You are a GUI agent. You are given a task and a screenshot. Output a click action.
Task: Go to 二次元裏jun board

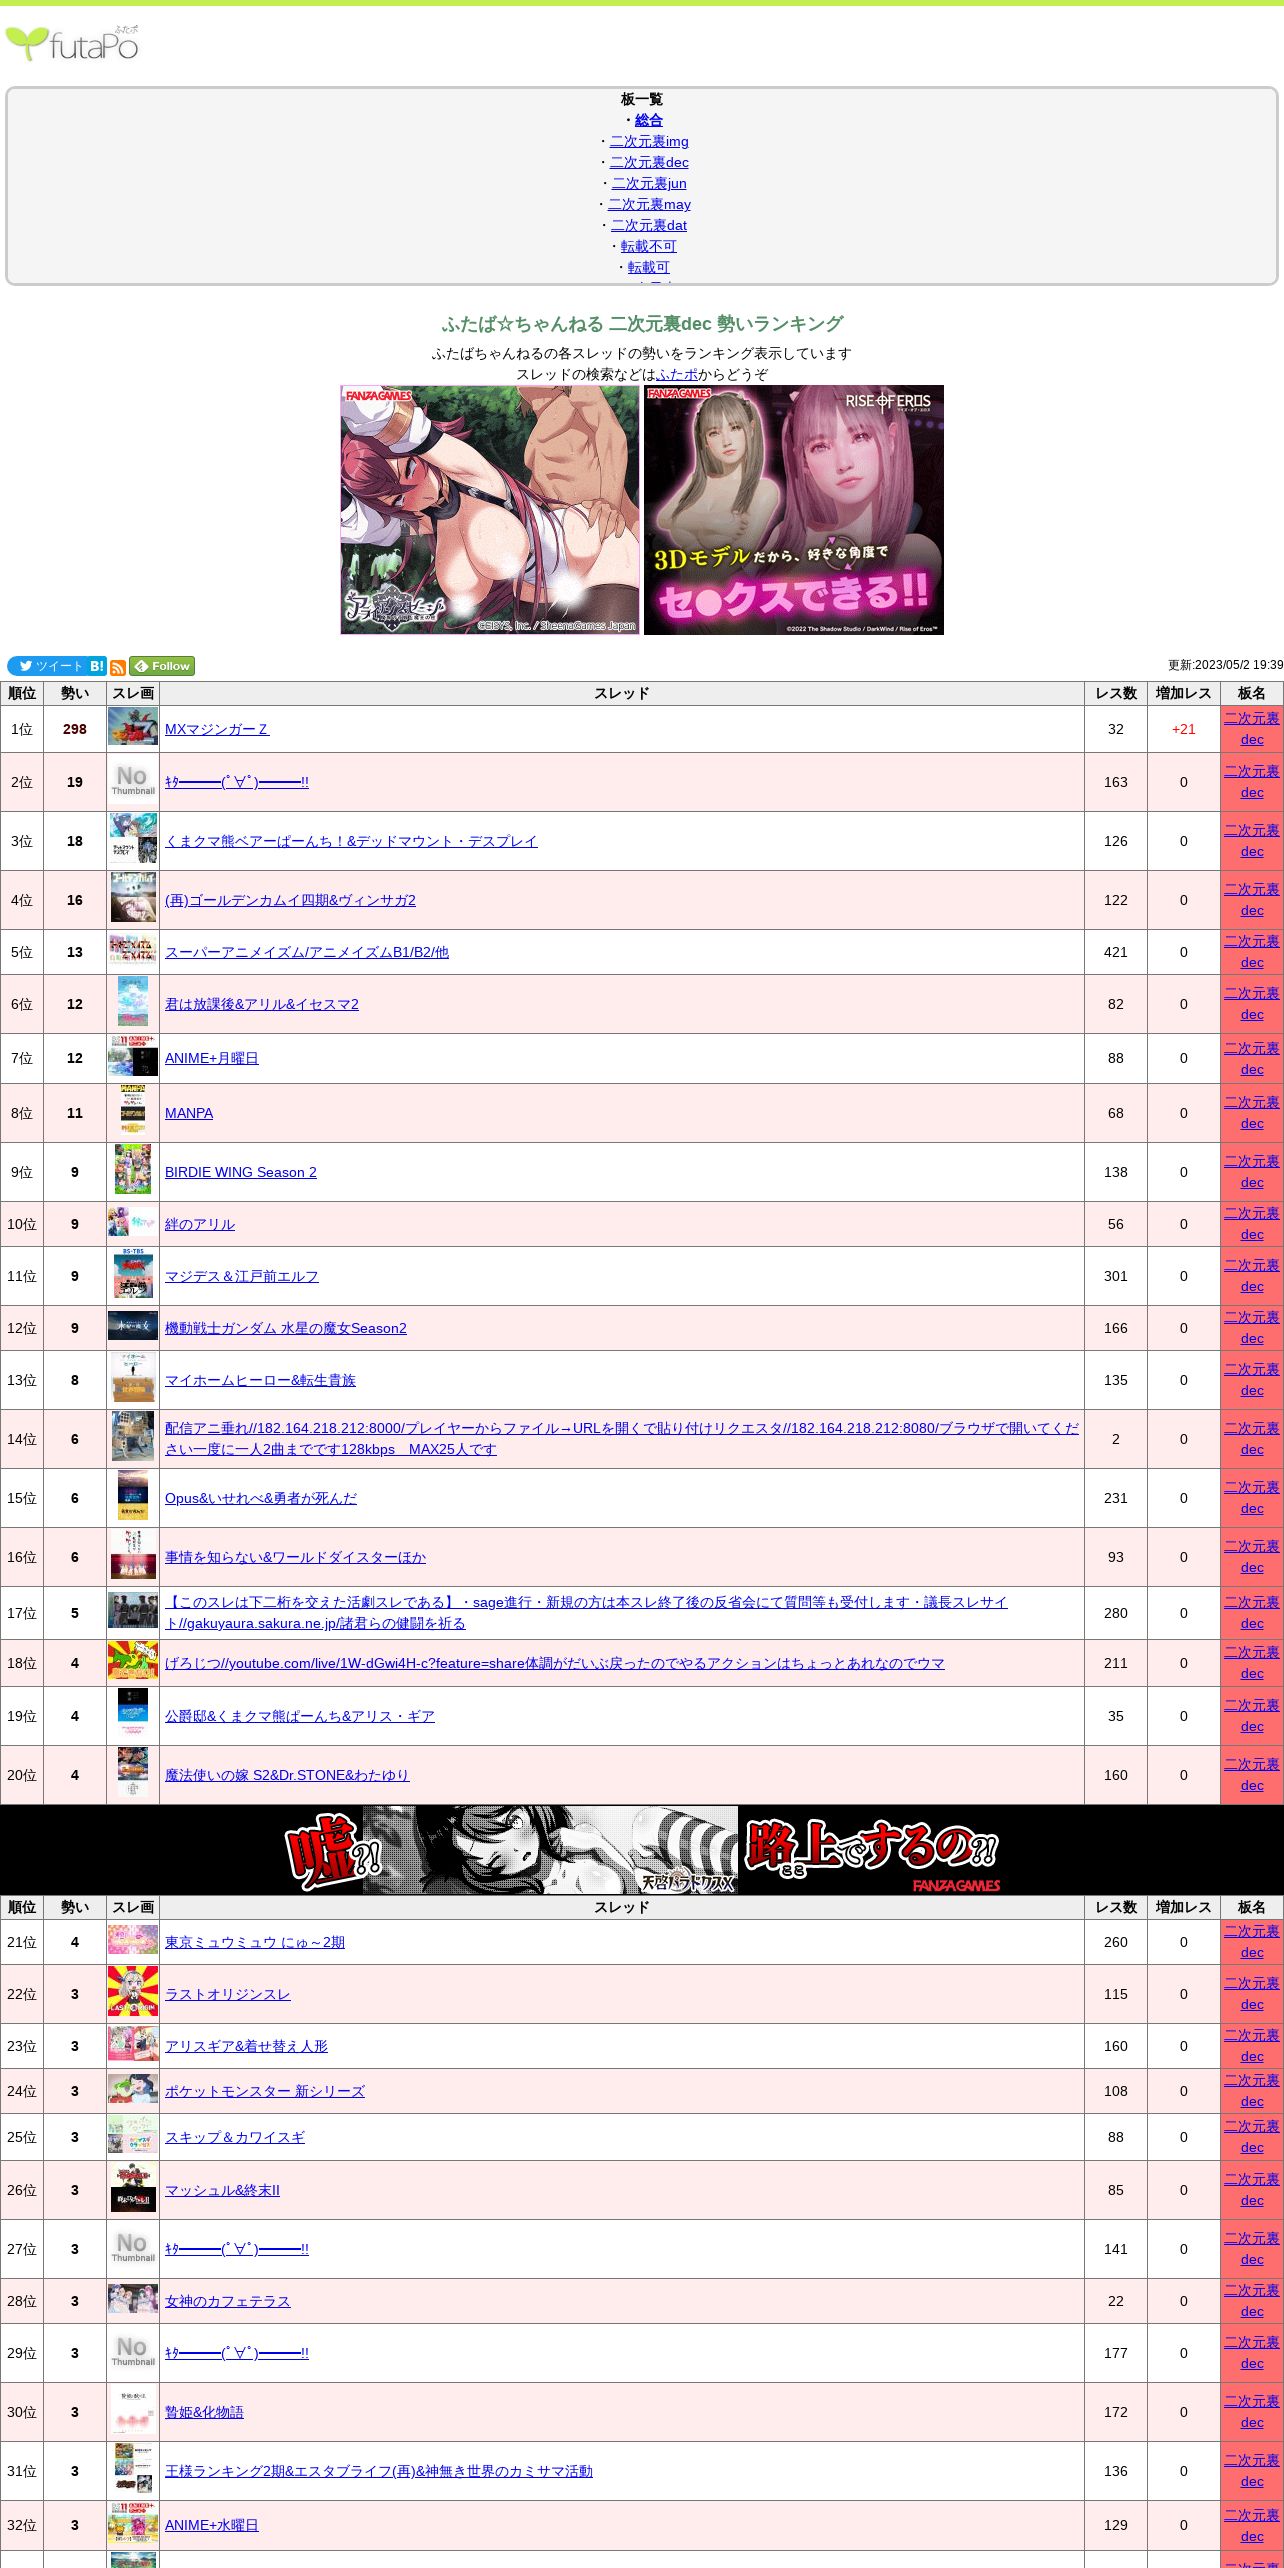click(649, 183)
